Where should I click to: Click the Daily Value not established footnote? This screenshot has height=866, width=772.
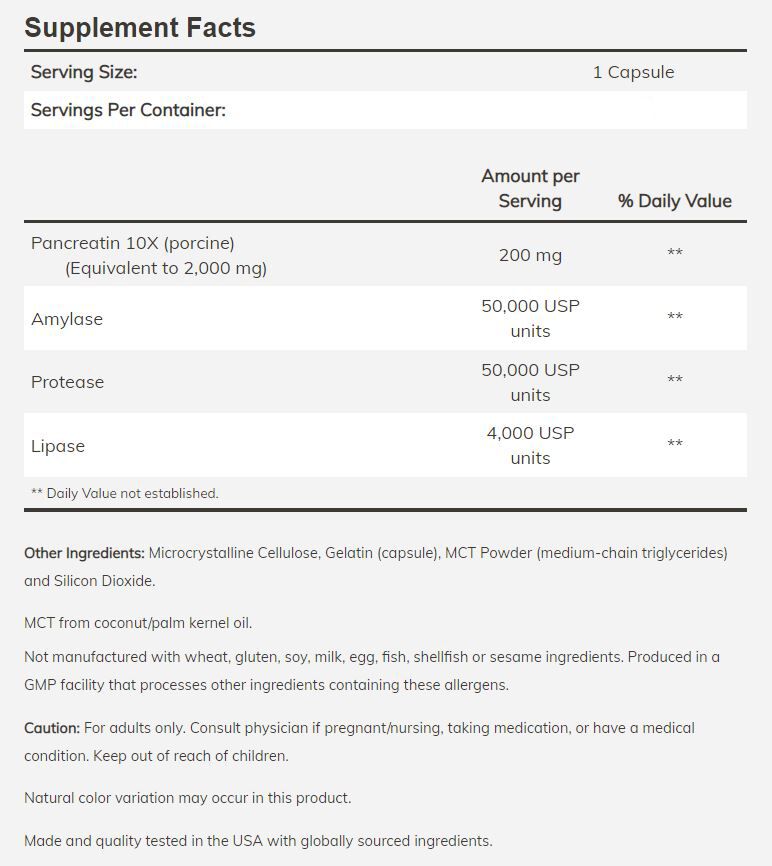[125, 493]
